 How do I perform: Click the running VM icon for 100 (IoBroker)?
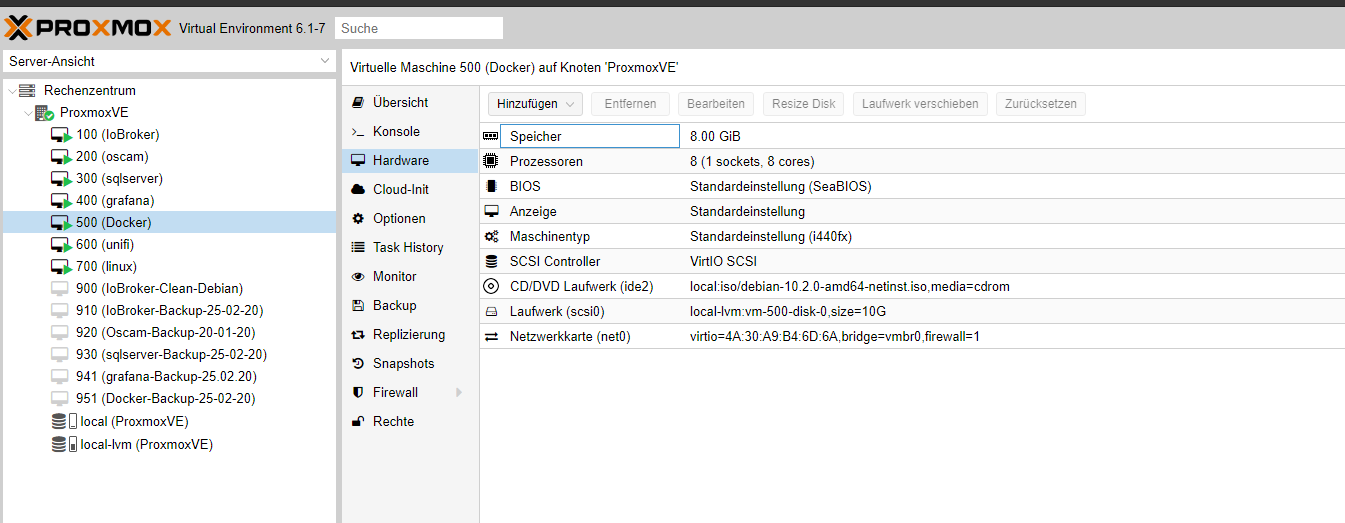tap(62, 135)
